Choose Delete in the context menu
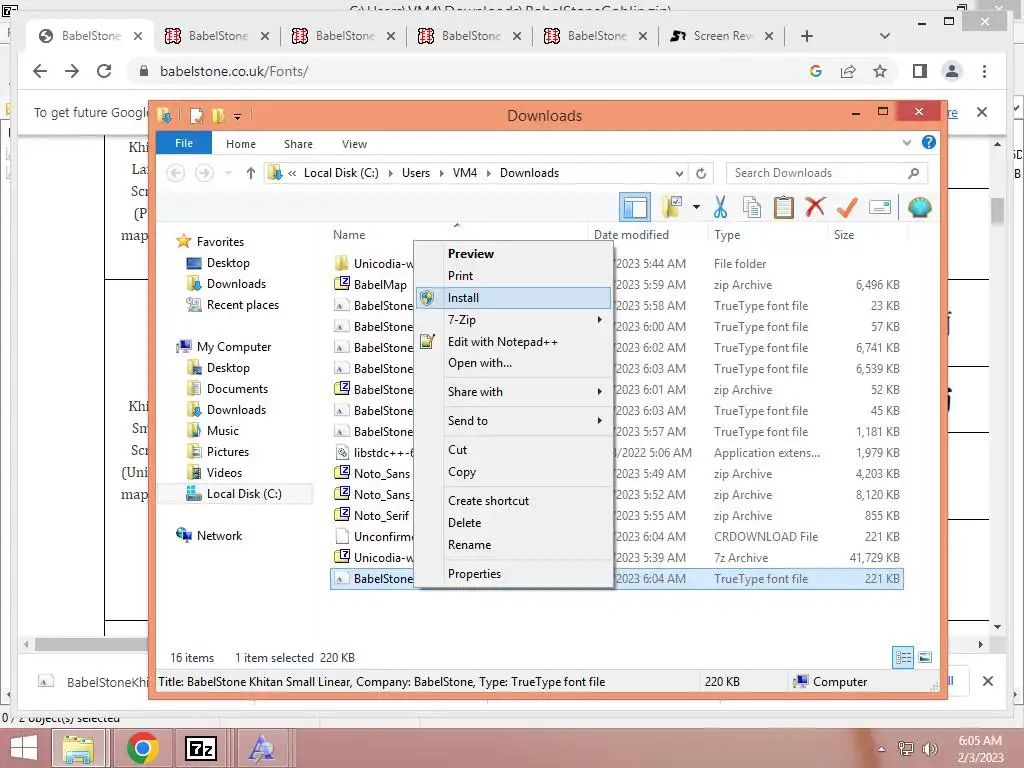Image resolution: width=1024 pixels, height=768 pixels. click(514, 523)
